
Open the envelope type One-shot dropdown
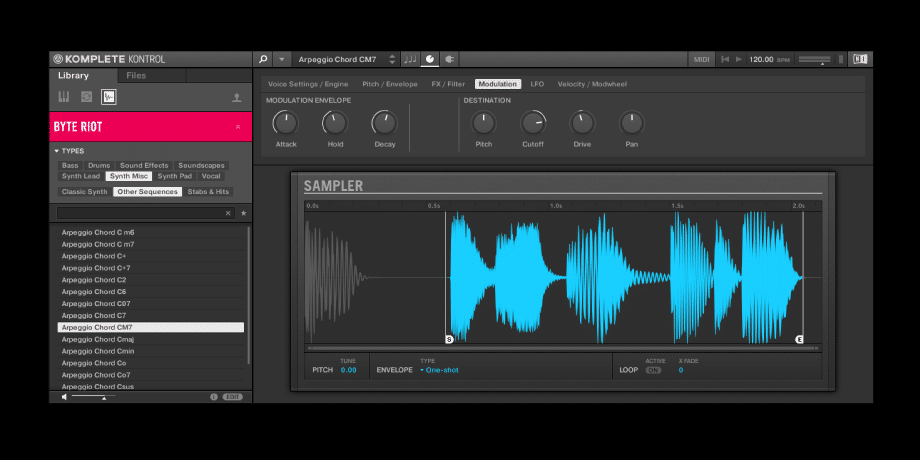click(439, 370)
